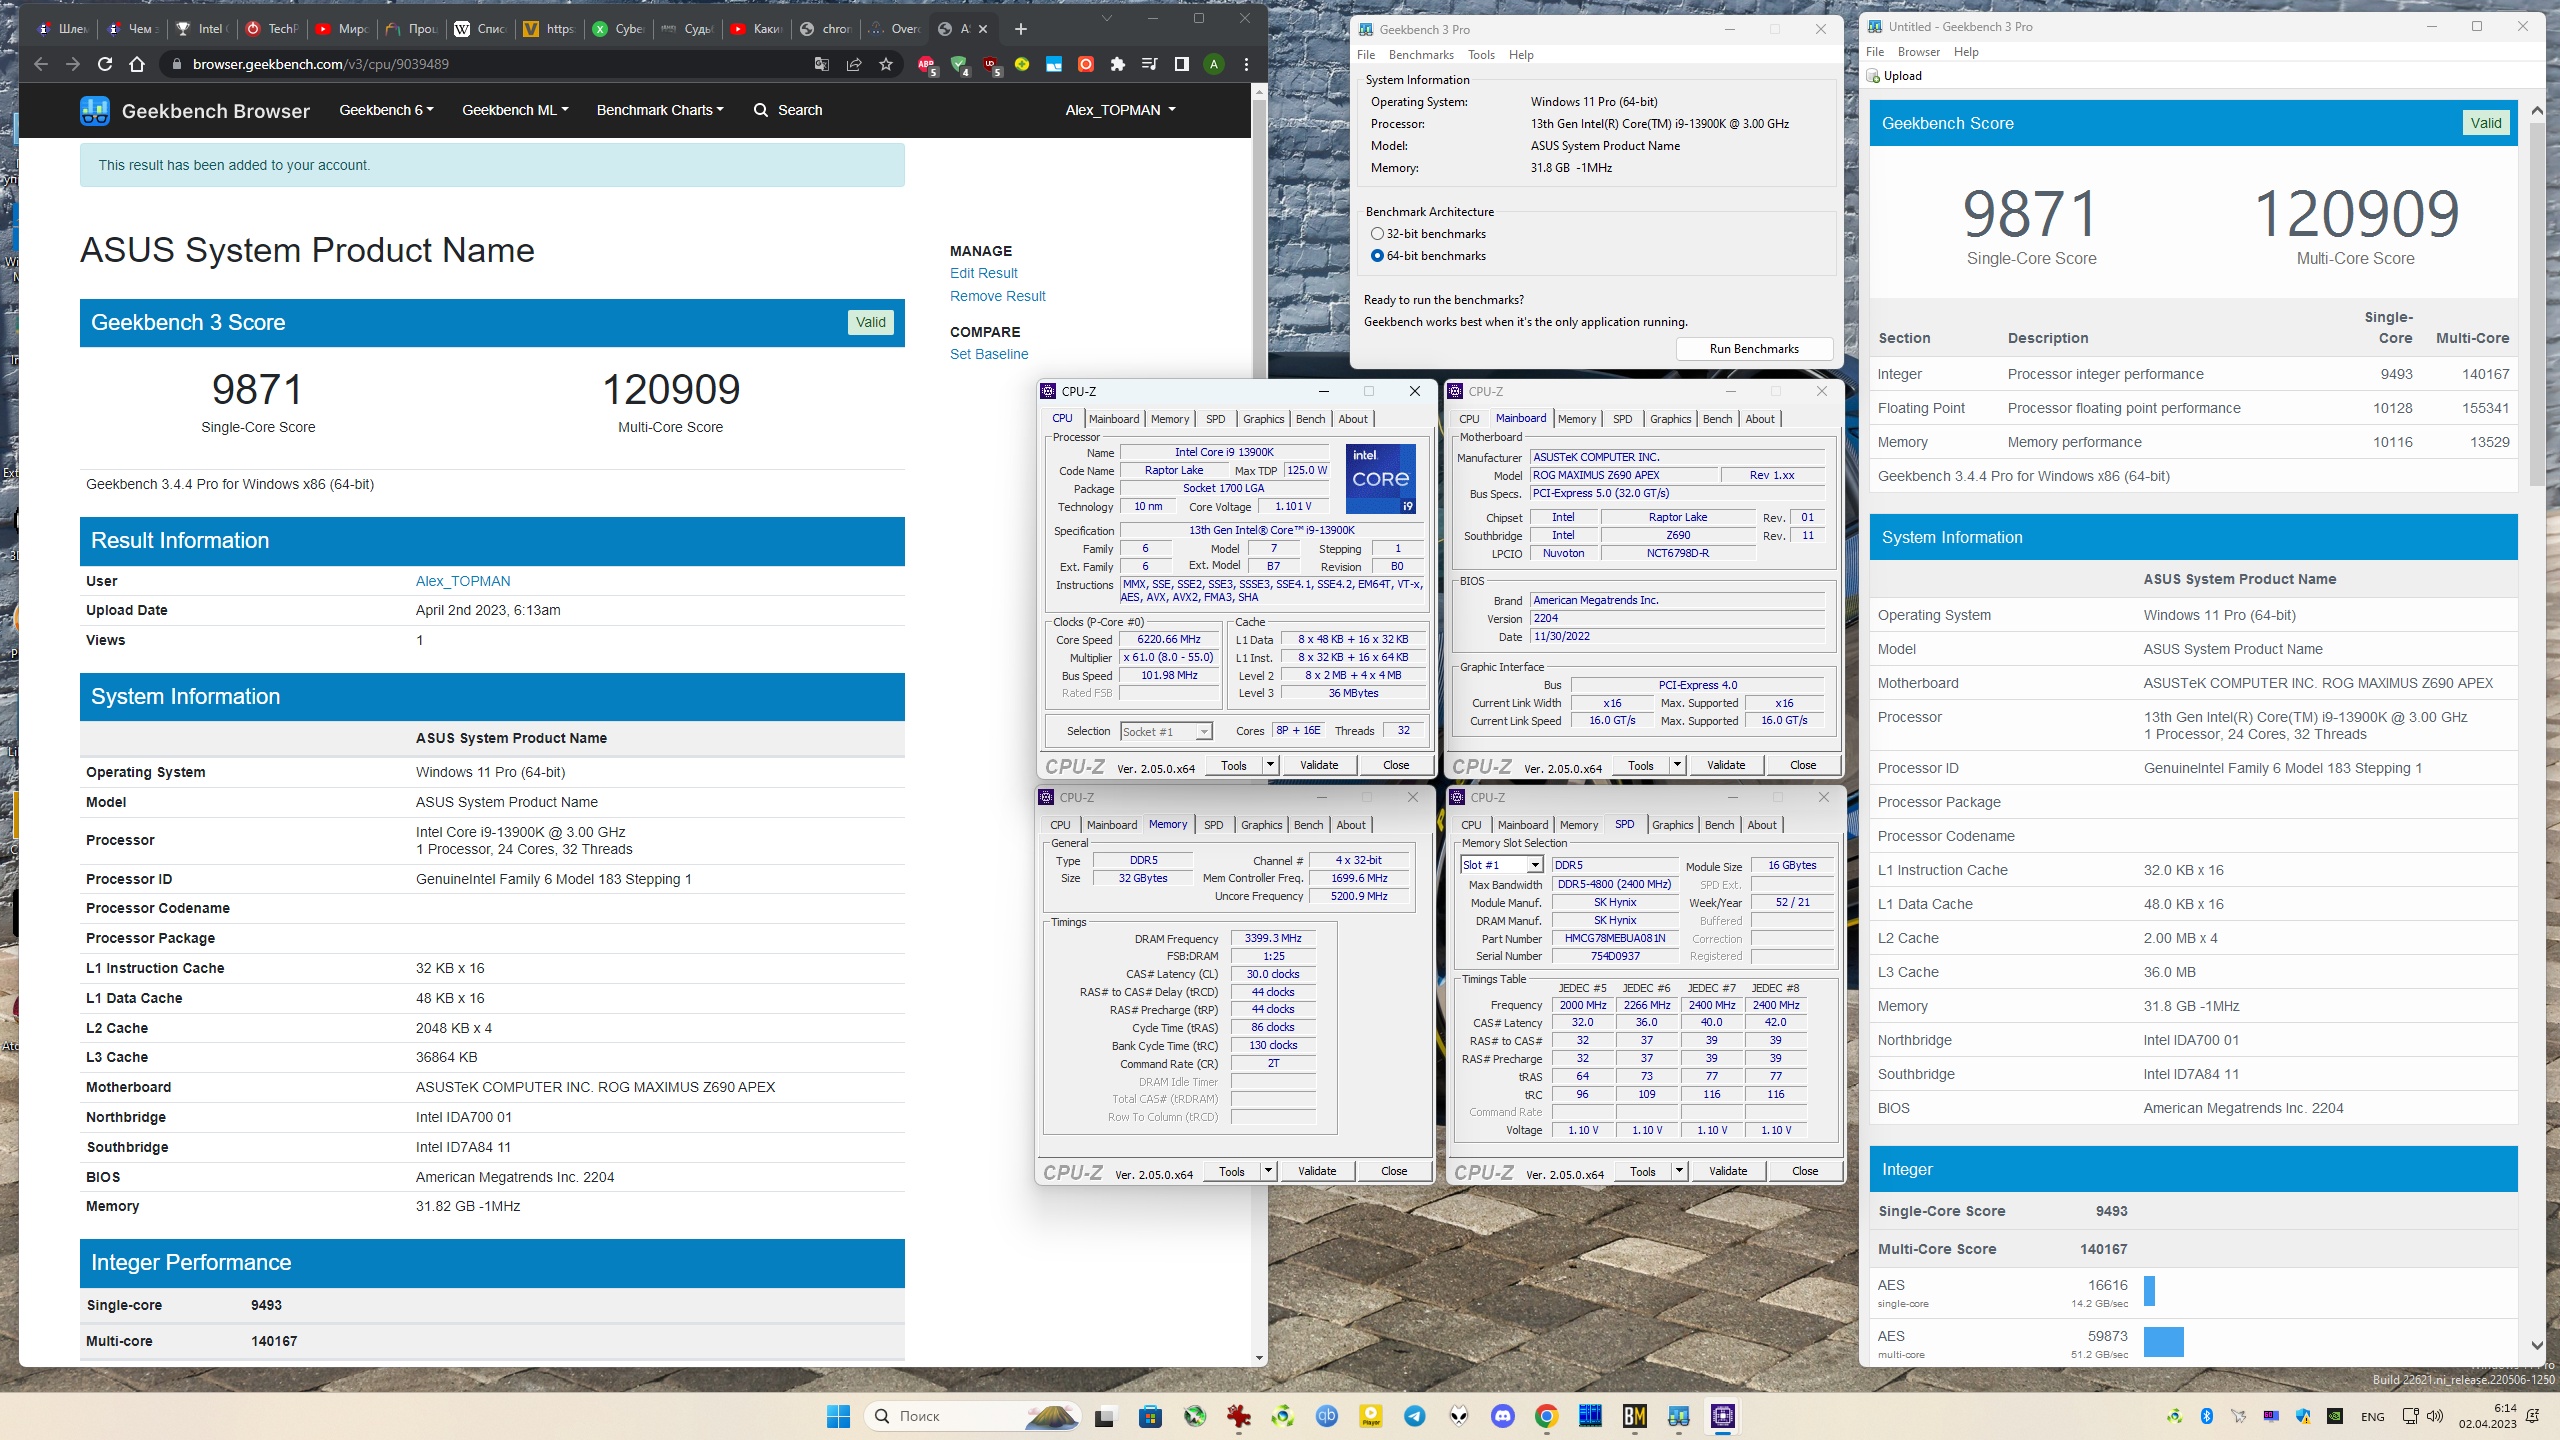Select 64-bit benchmarks radio button
Screen dimensions: 2560x1440
[x=1377, y=256]
